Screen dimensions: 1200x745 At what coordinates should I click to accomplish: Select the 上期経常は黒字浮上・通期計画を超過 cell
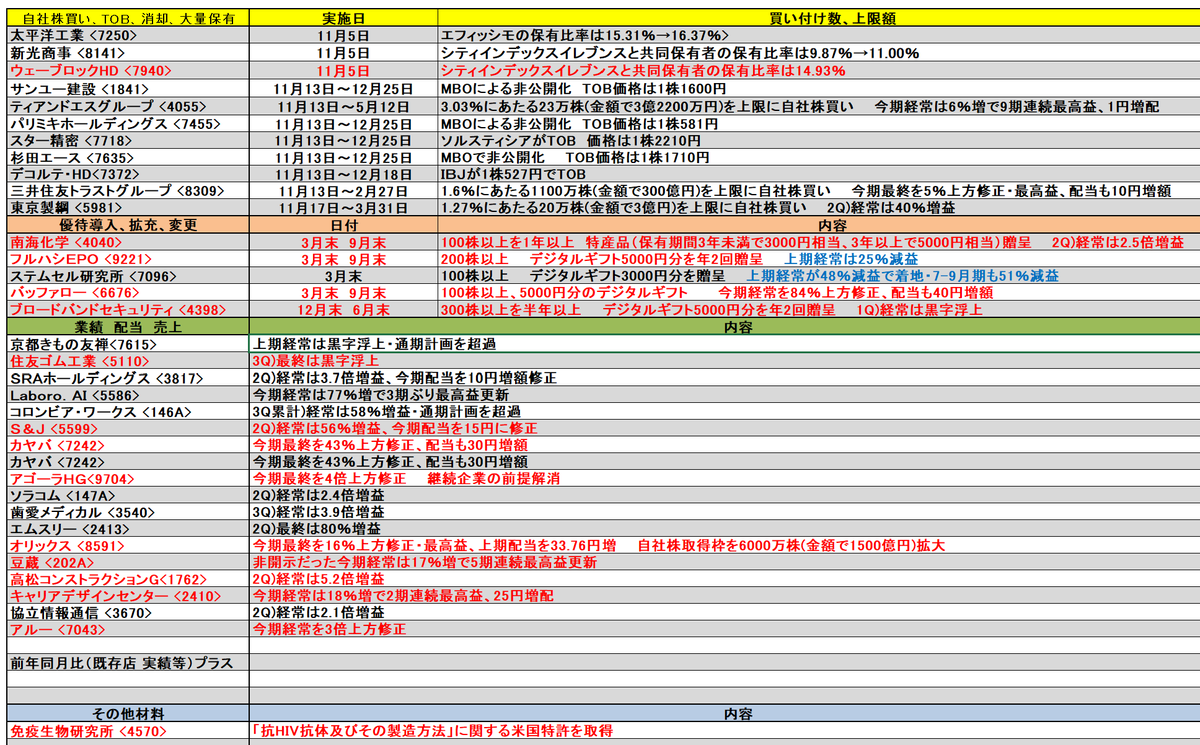pyautogui.click(x=724, y=343)
